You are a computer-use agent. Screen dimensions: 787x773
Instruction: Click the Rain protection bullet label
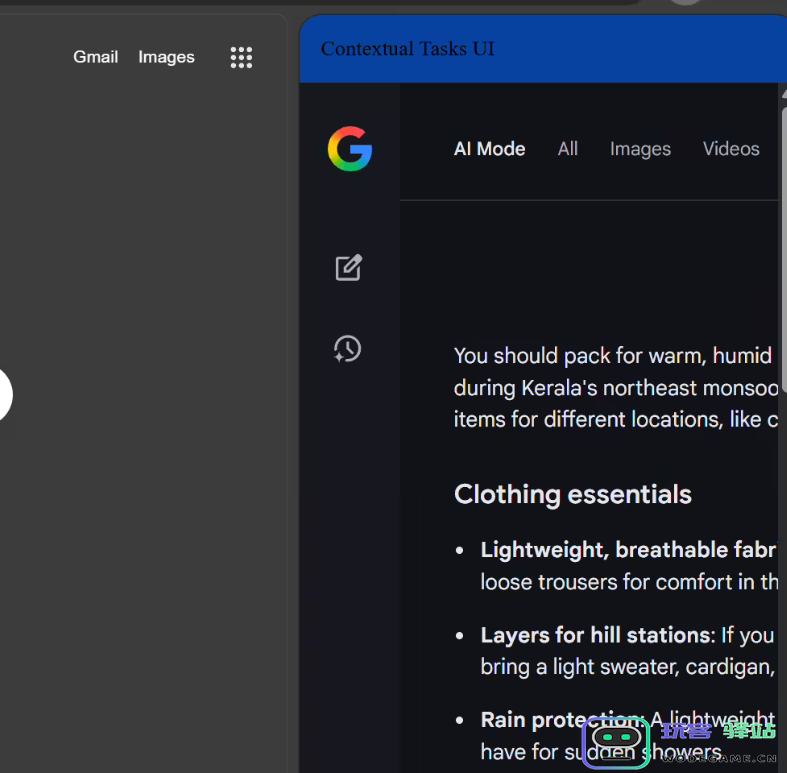[x=561, y=720]
